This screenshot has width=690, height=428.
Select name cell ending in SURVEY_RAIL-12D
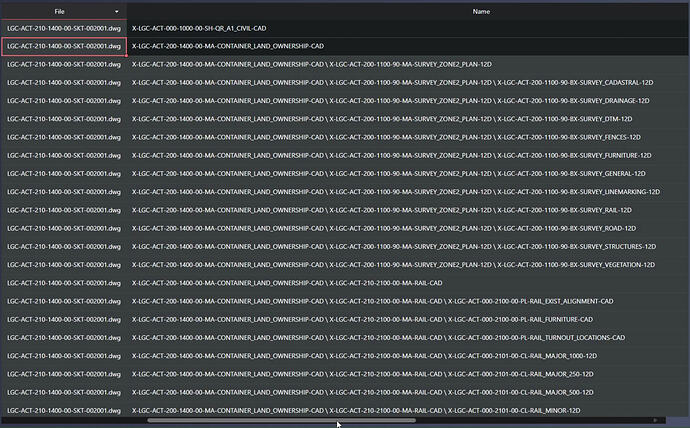click(408, 210)
